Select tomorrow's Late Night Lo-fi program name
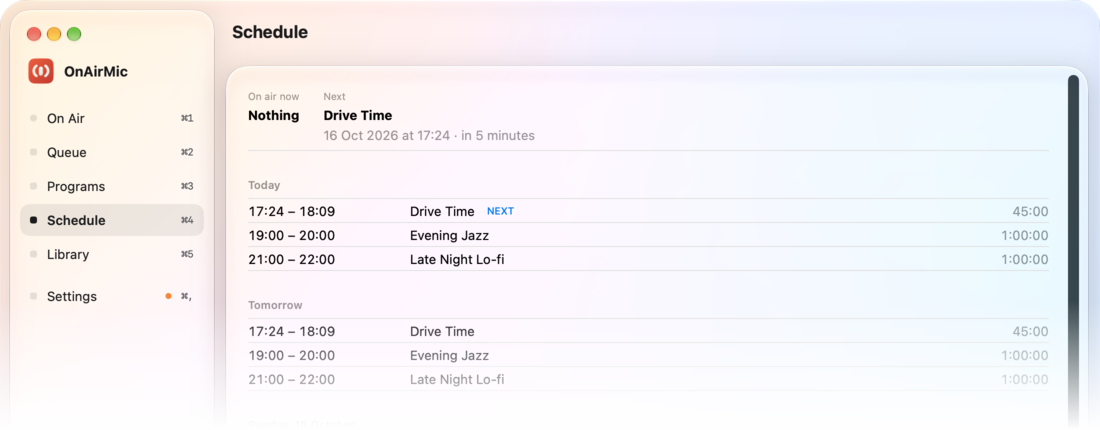 (457, 379)
